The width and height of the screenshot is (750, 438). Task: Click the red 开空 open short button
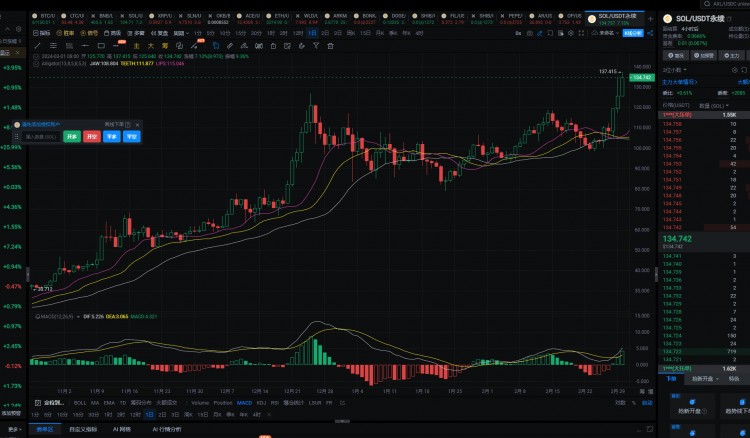coord(92,137)
